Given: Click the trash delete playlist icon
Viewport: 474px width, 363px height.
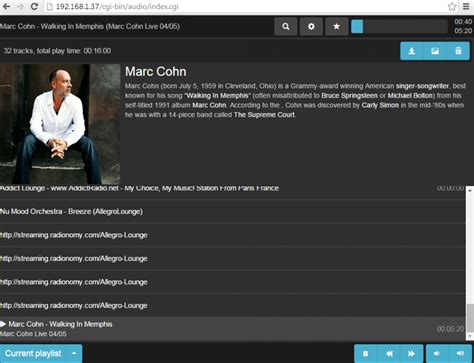Looking at the screenshot, I should [458, 51].
